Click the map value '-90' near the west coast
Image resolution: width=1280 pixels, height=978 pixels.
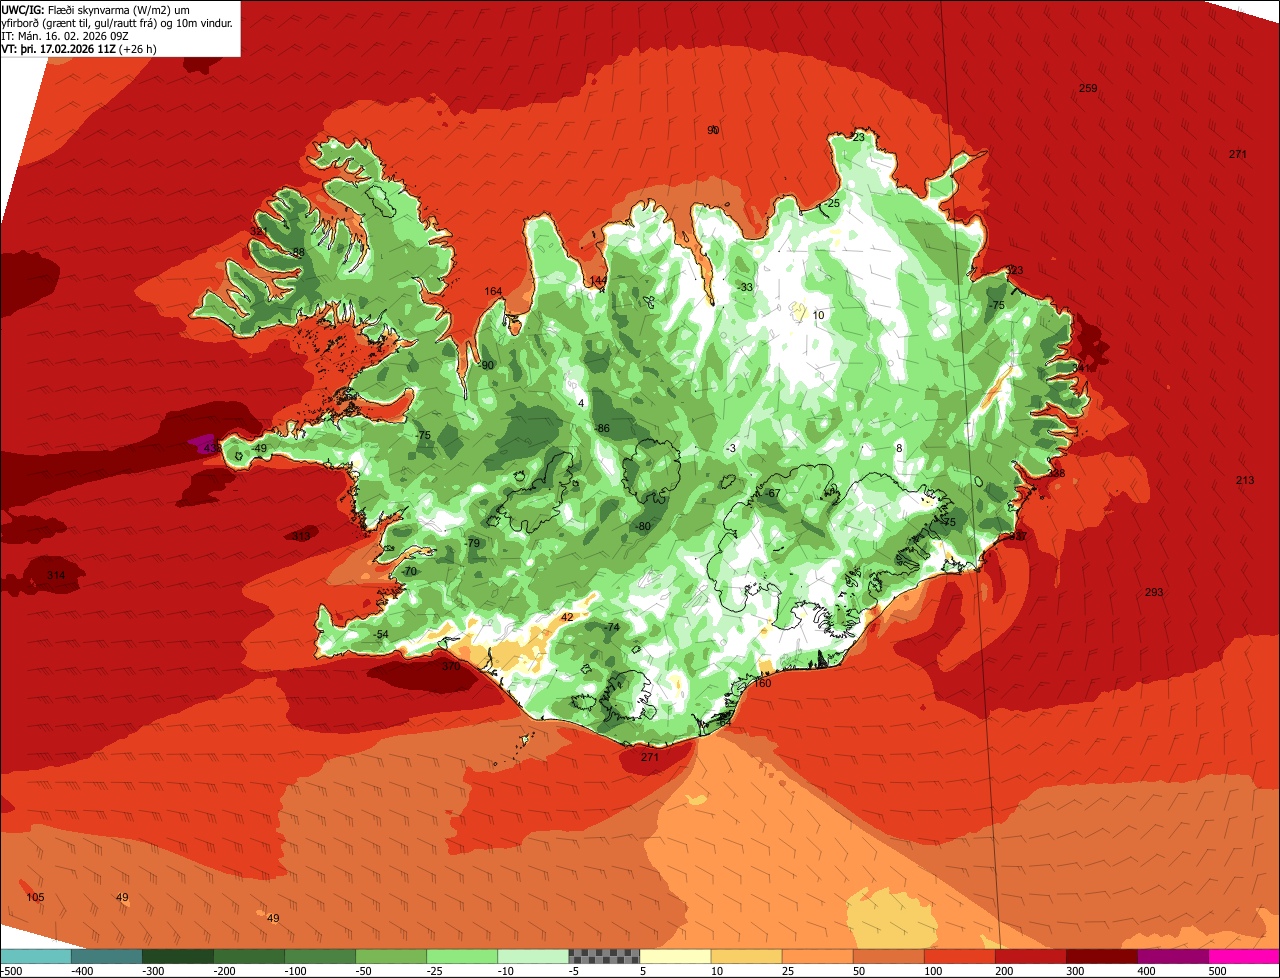(486, 365)
